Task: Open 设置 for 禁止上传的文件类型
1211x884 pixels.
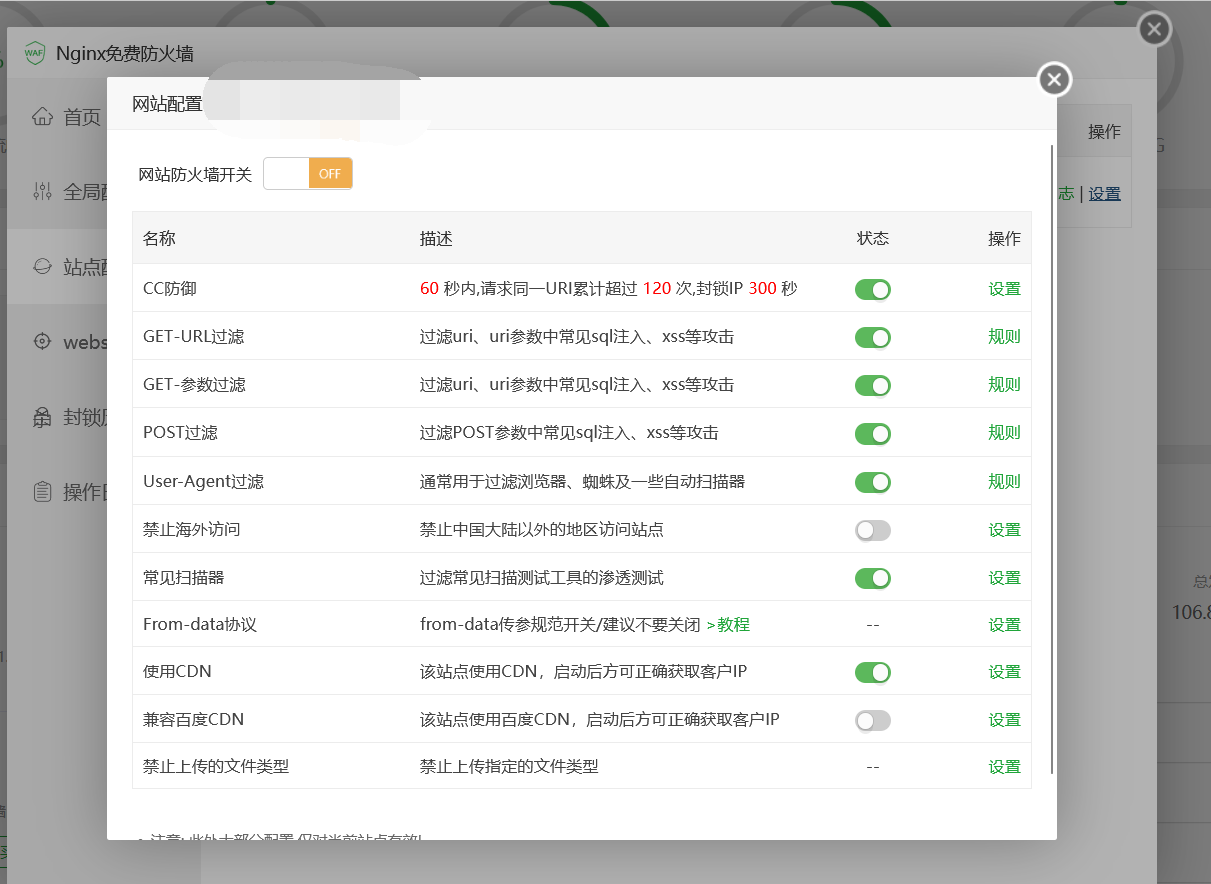Action: pyautogui.click(x=1005, y=767)
